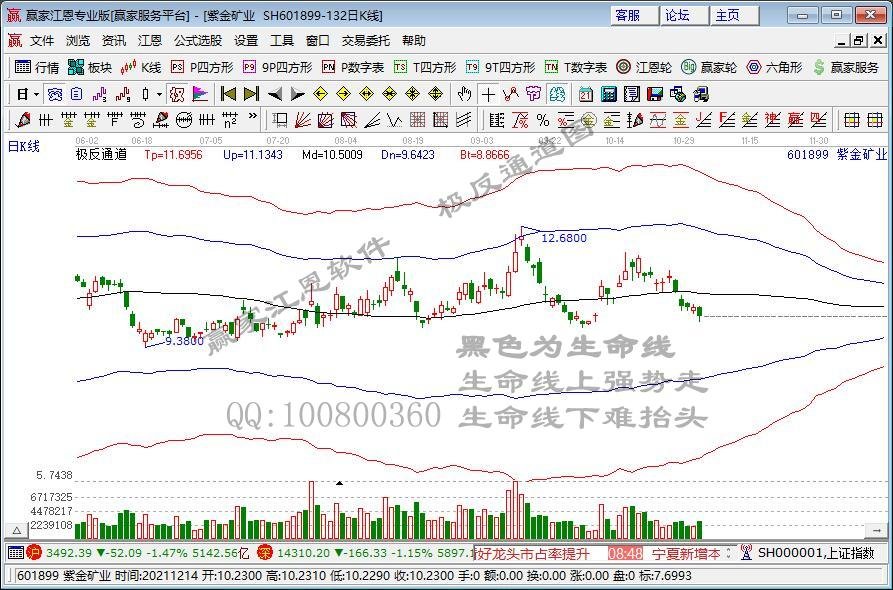Toggle the 极 channel indicator button
Image resolution: width=893 pixels, height=590 pixels.
(x=177, y=94)
